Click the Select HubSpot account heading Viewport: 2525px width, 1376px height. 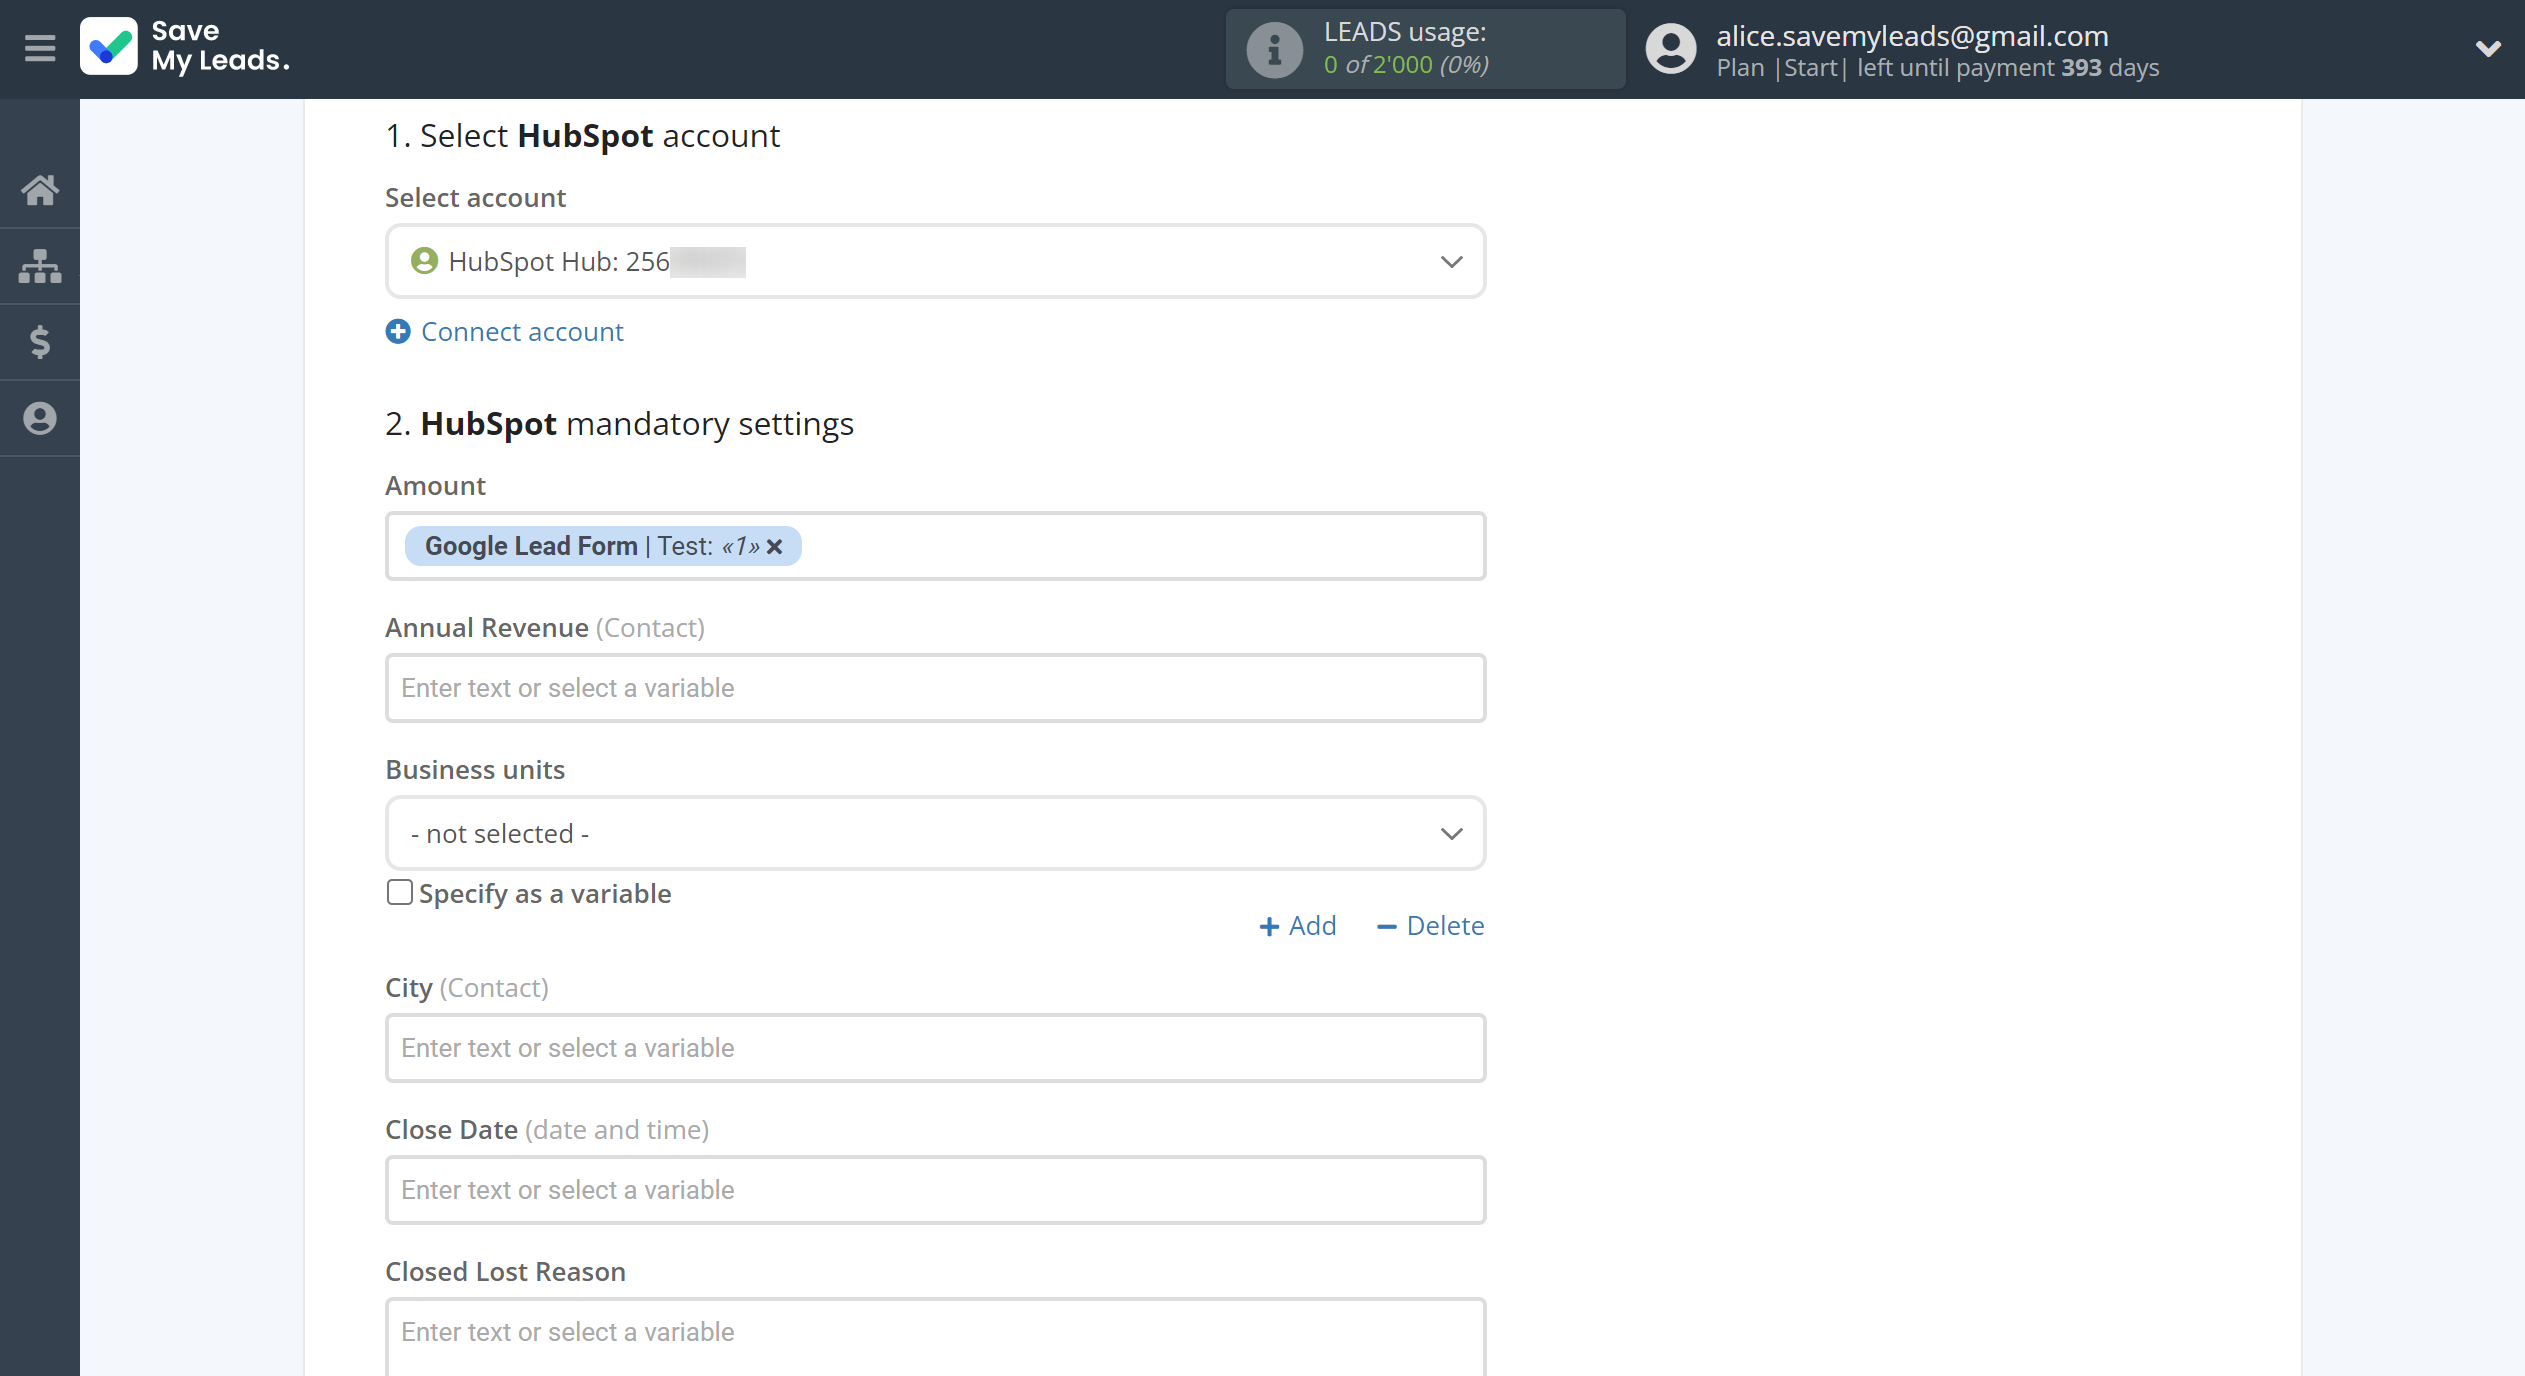pos(582,136)
